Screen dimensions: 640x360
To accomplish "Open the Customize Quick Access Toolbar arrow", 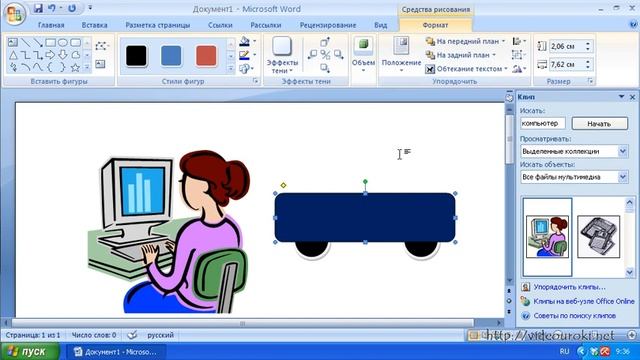I will [x=90, y=8].
